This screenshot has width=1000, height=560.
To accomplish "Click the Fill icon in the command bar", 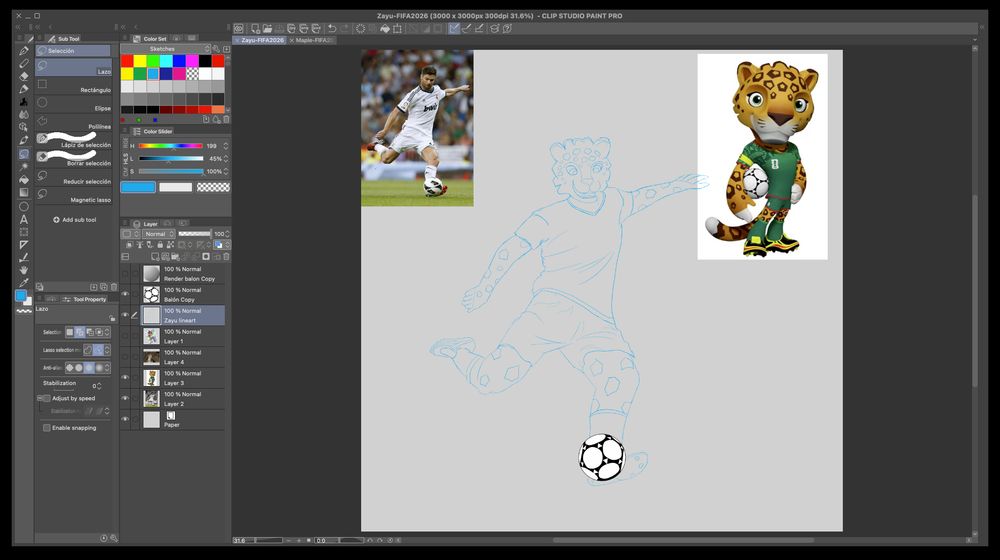I will pos(385,28).
